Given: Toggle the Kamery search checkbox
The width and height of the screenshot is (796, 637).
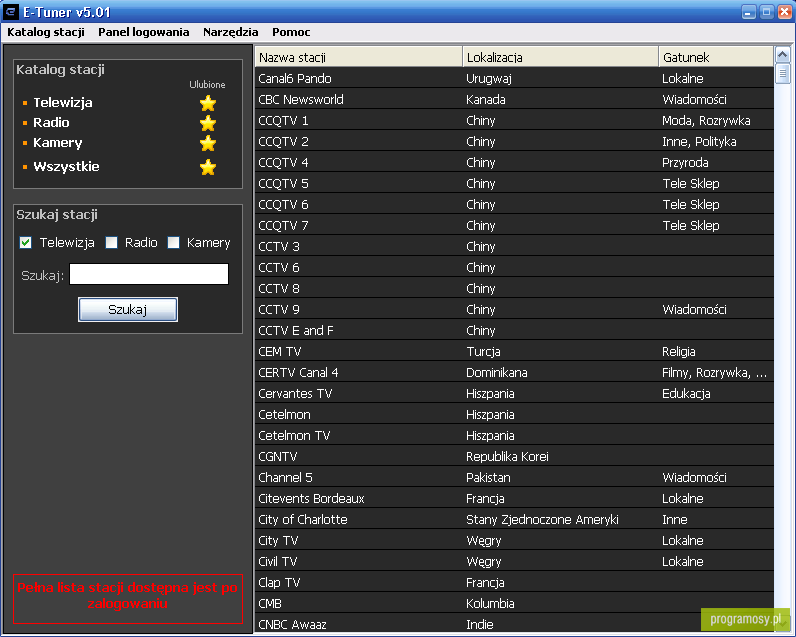Looking at the screenshot, I should click(x=173, y=243).
